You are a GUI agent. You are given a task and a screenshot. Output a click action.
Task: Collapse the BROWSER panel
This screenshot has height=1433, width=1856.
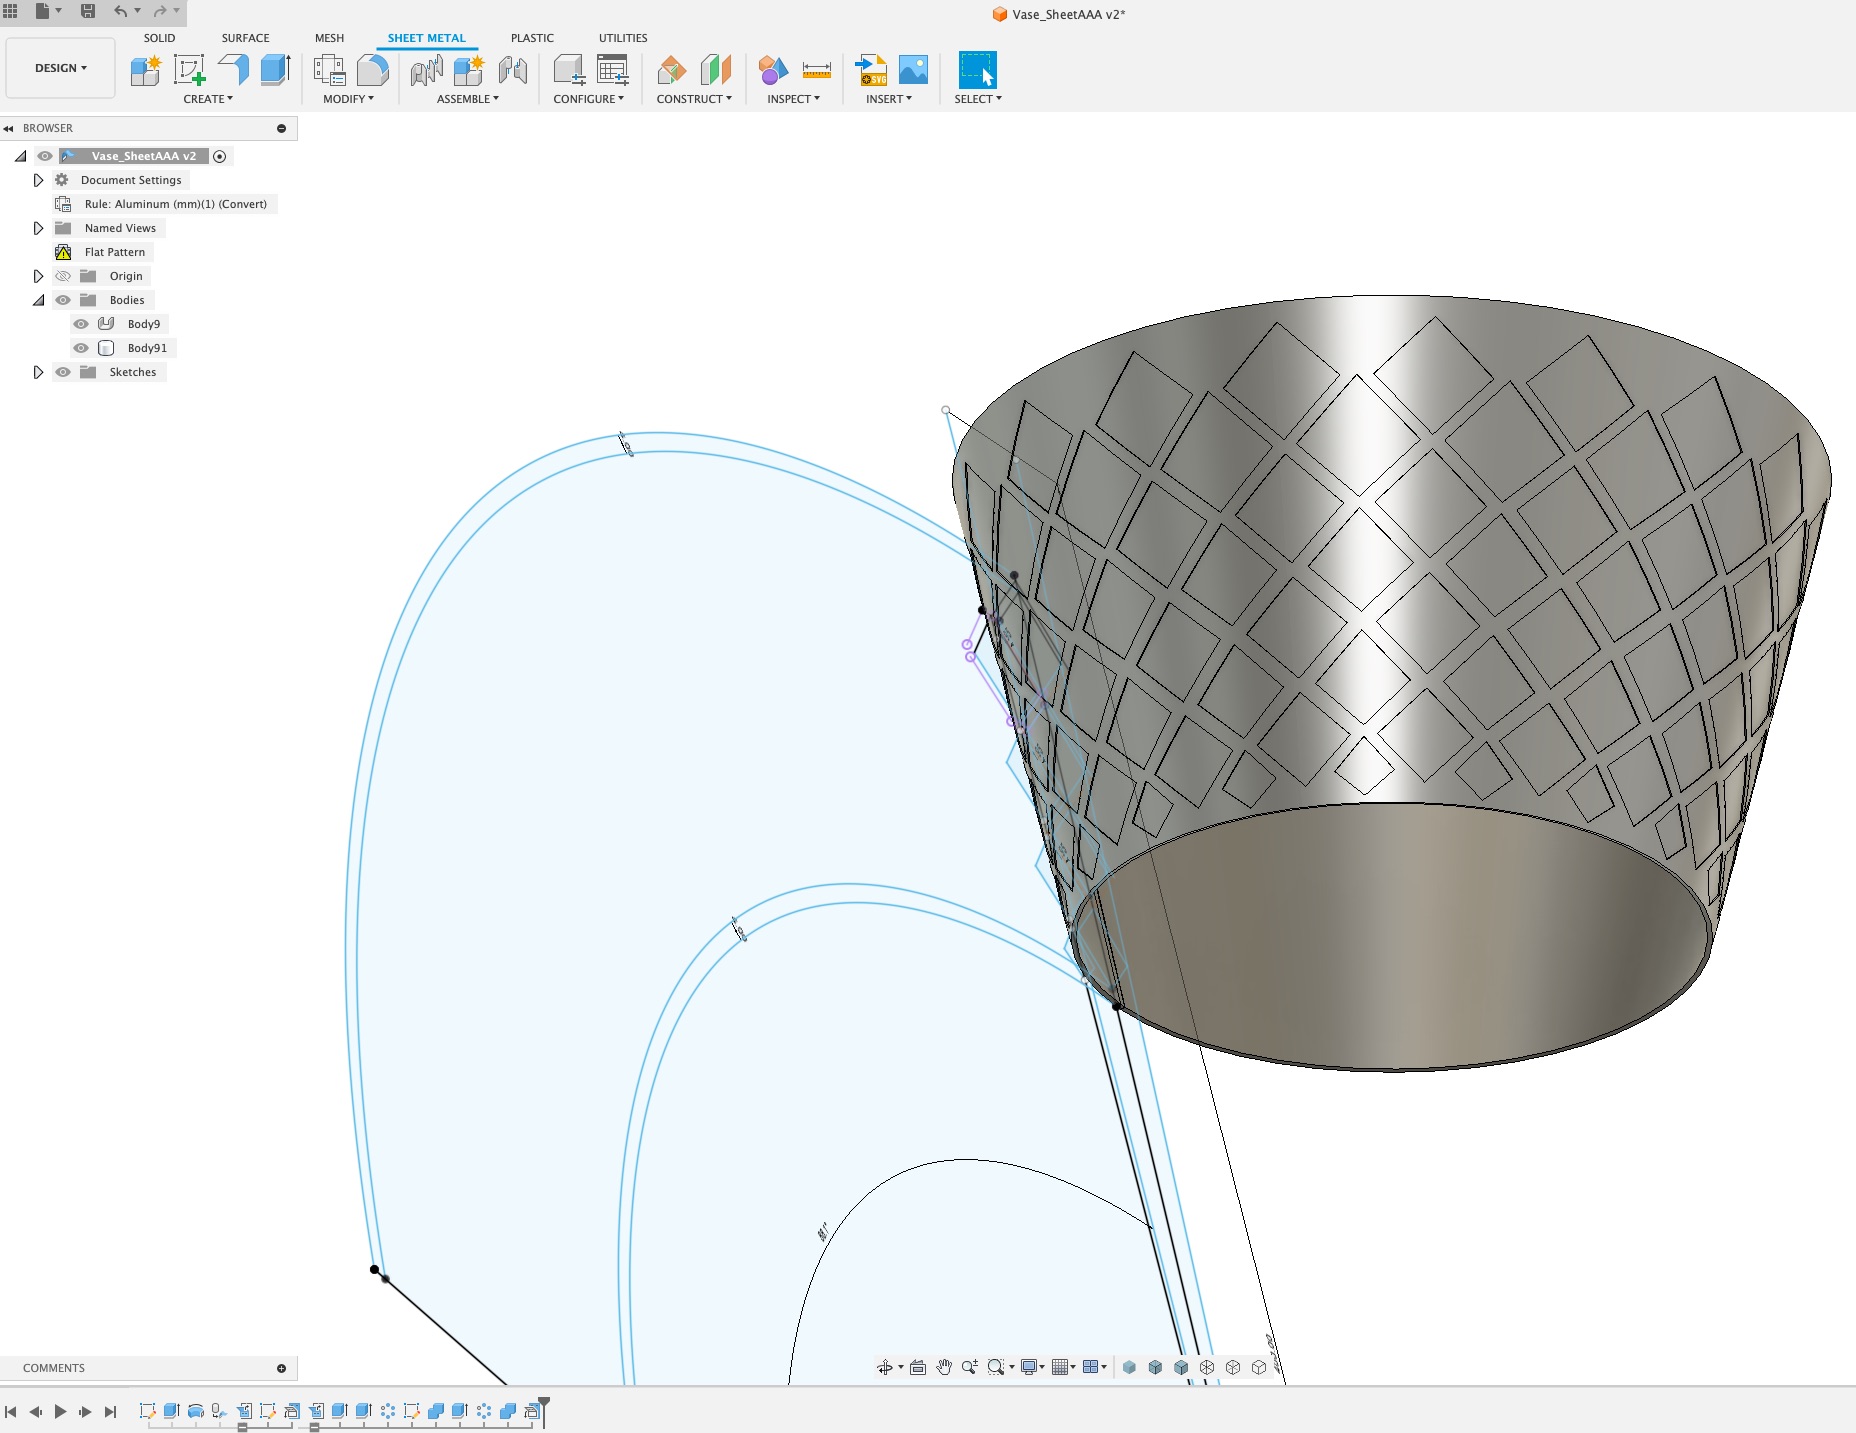pos(9,128)
